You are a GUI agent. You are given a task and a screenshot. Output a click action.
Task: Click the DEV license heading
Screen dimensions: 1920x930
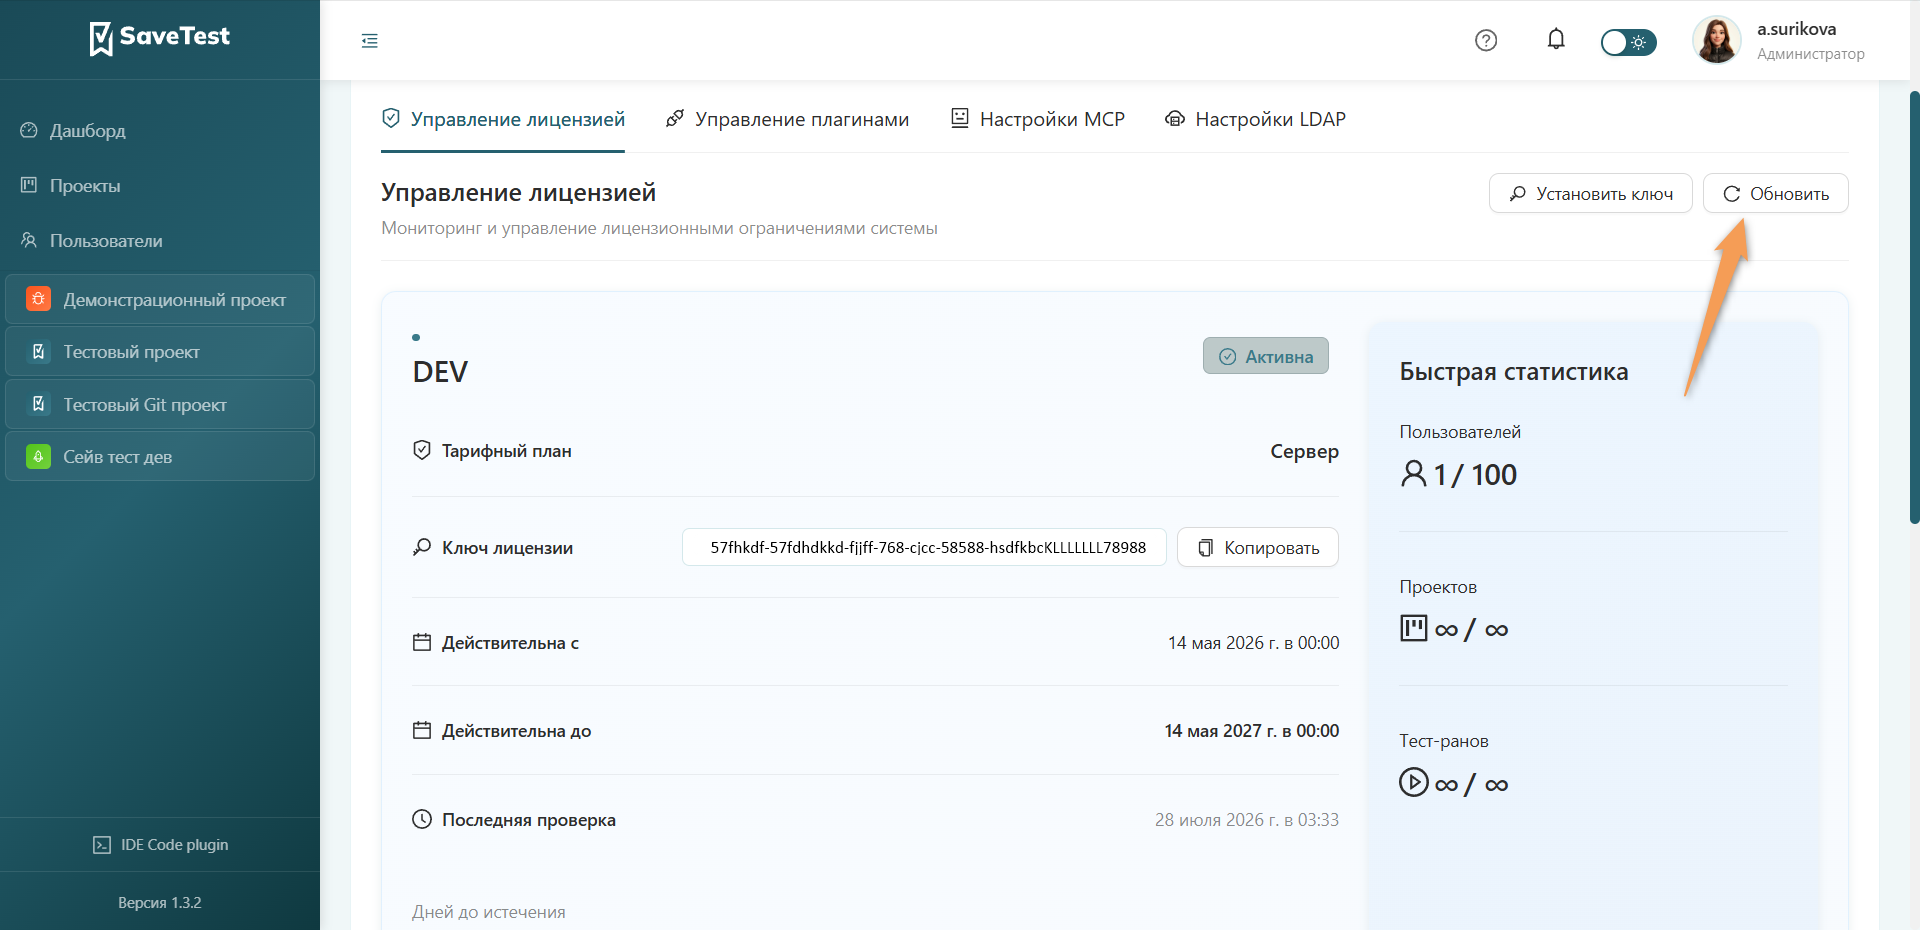pyautogui.click(x=440, y=372)
